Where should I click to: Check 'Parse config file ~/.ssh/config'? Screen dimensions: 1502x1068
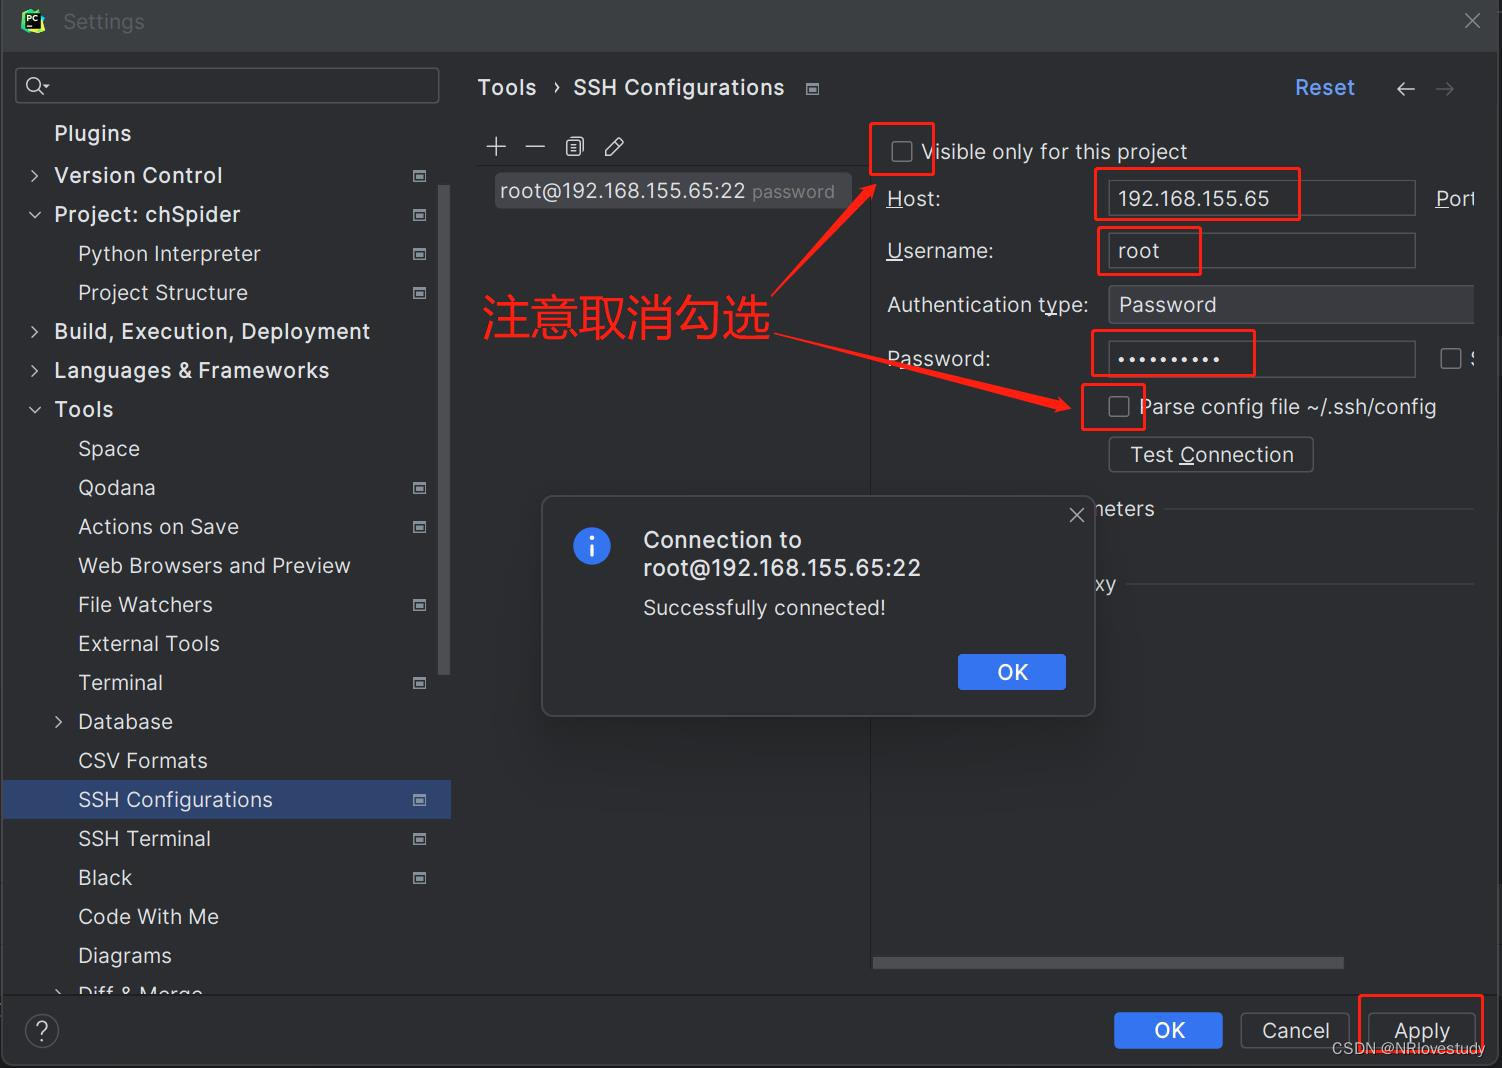tap(1117, 406)
